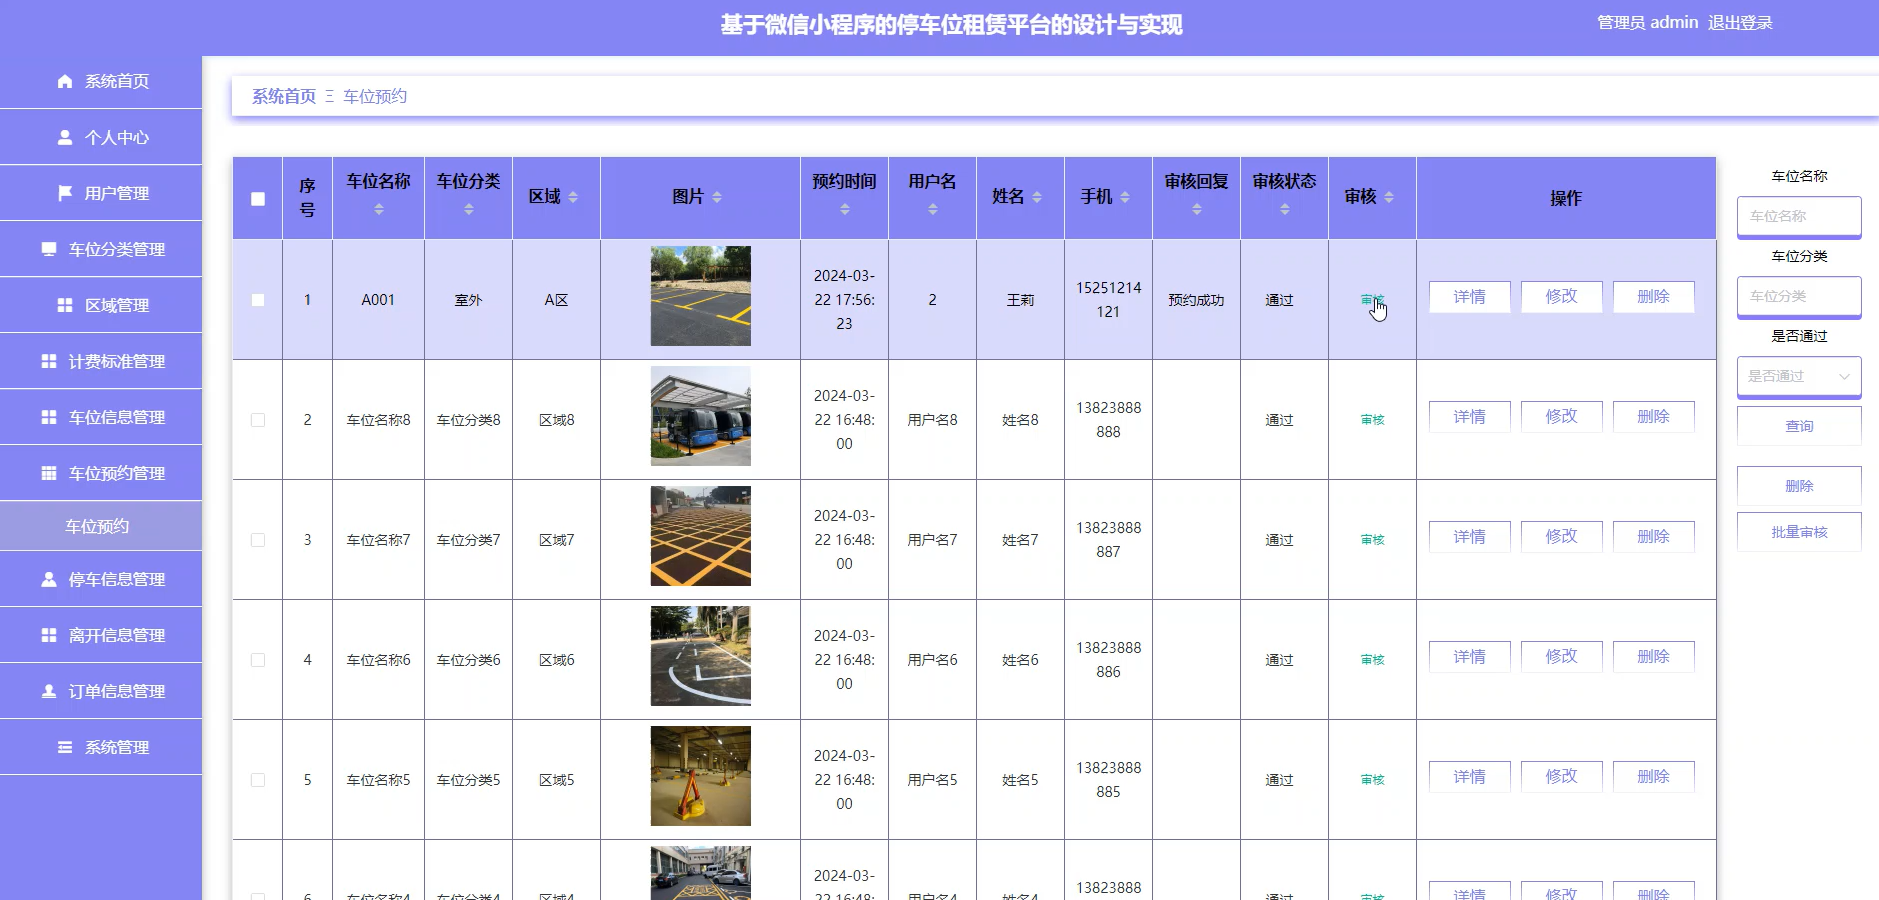Expand 系统管理 in the sidebar
This screenshot has width=1879, height=900.
101,747
